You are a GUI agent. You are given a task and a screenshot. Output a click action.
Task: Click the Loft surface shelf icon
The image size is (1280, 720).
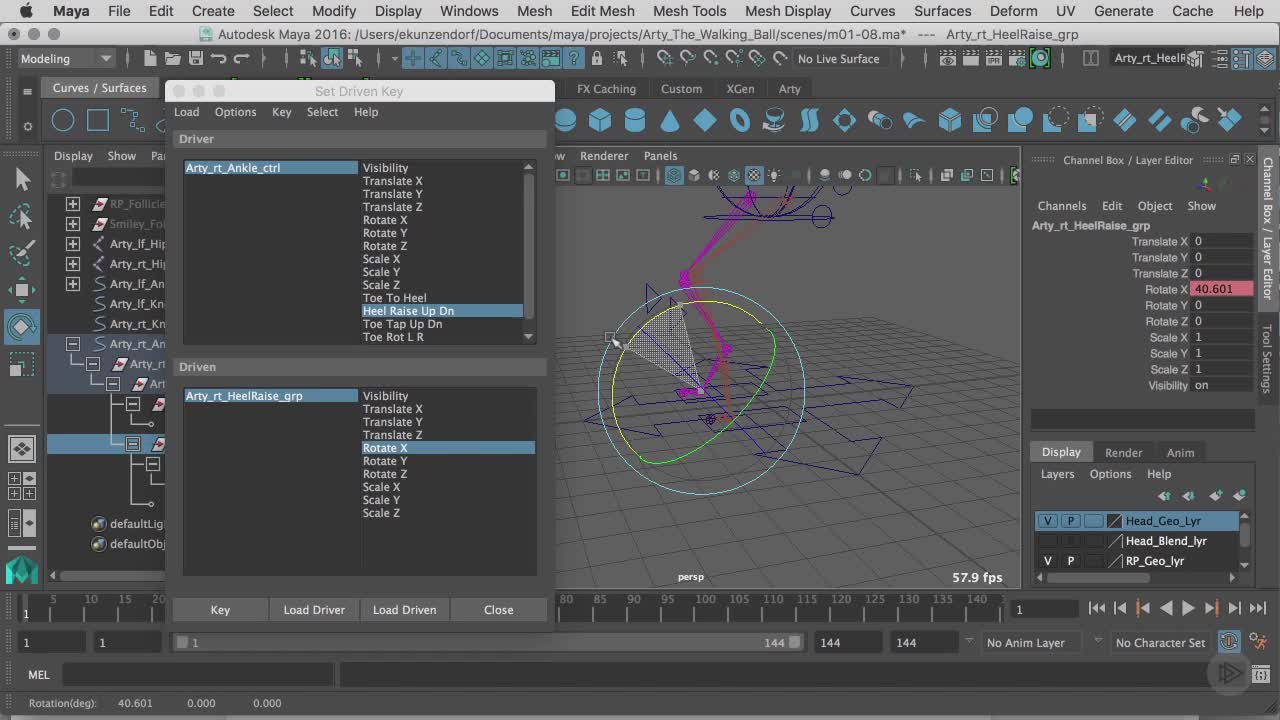click(x=810, y=121)
